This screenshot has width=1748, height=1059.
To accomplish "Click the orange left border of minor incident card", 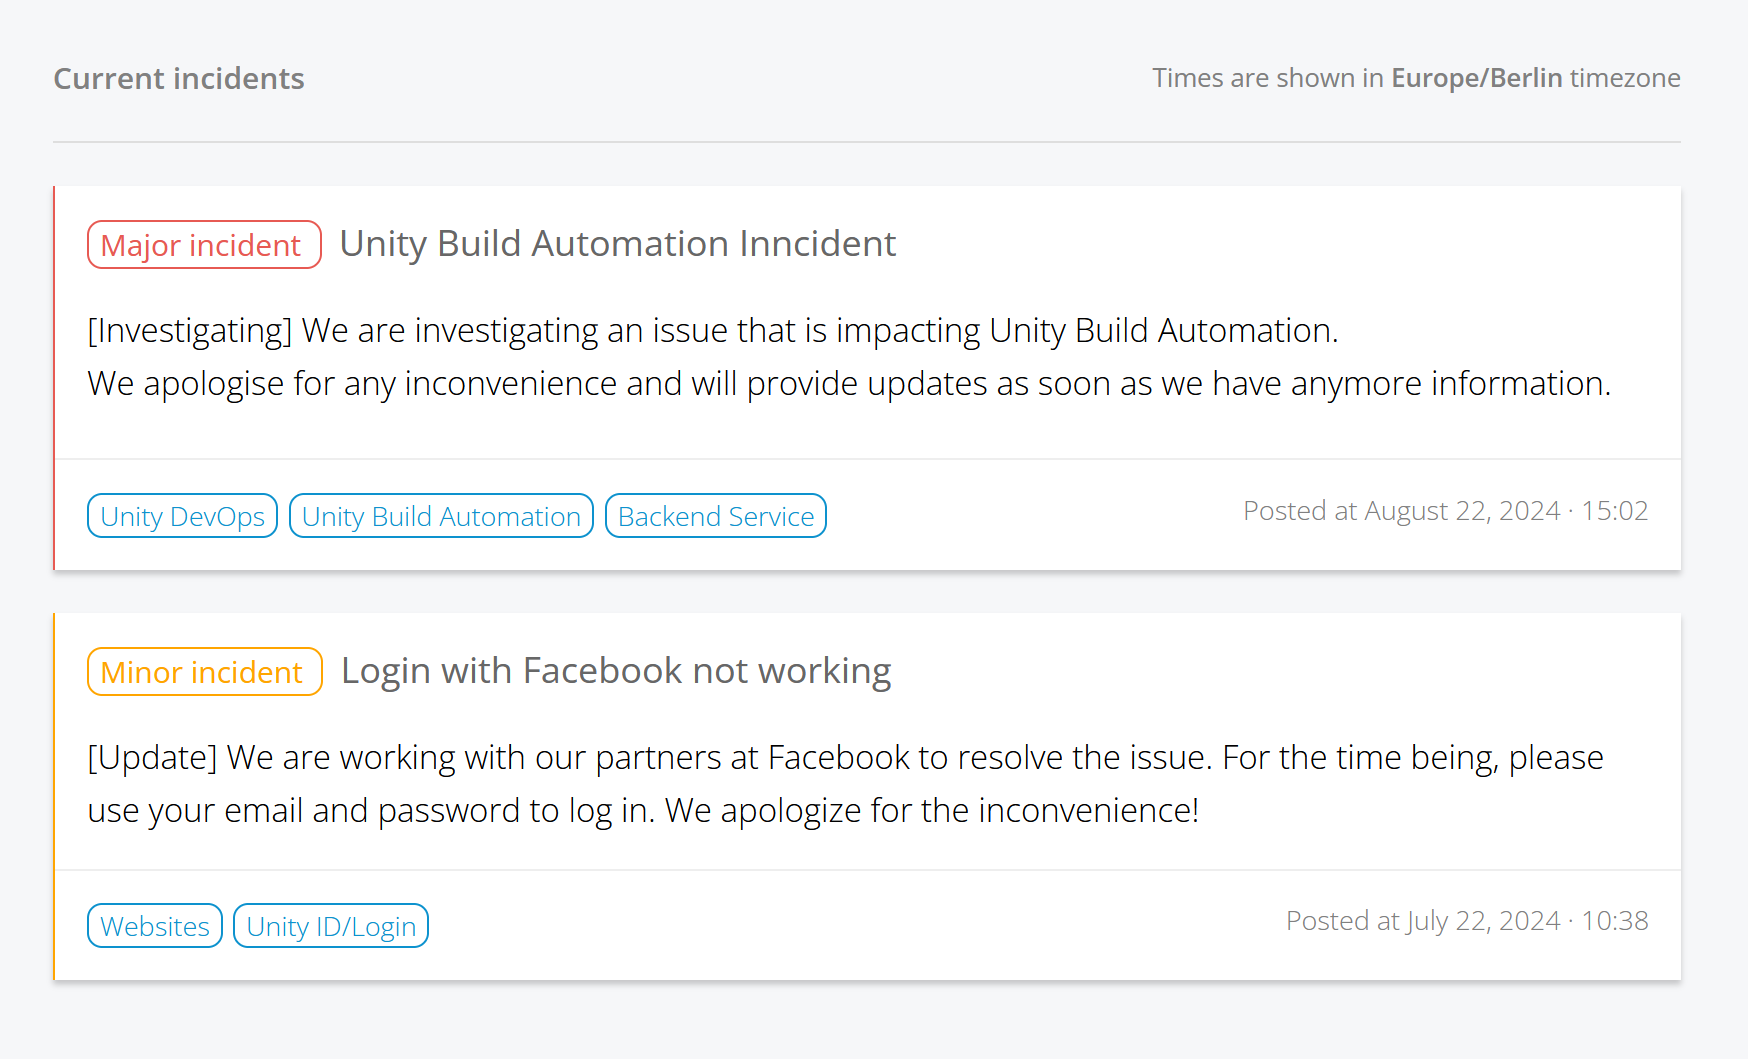I will pos(54,796).
